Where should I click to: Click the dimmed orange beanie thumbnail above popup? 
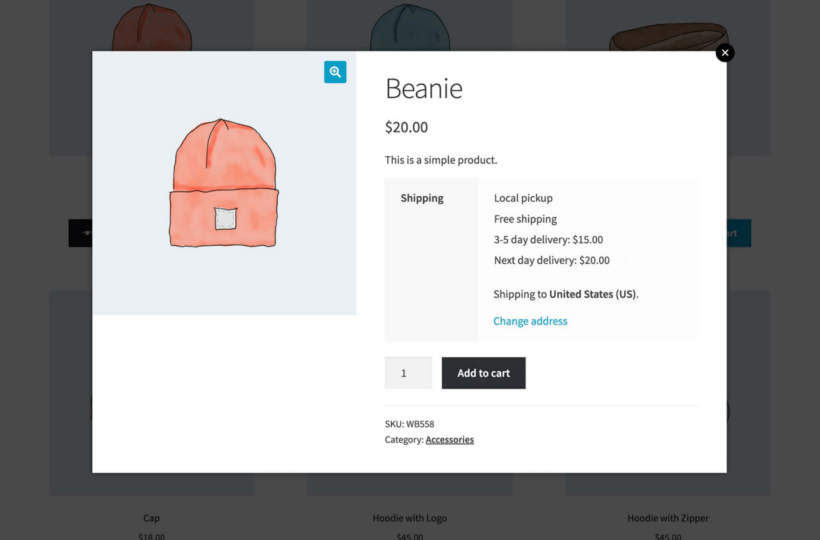[x=152, y=27]
